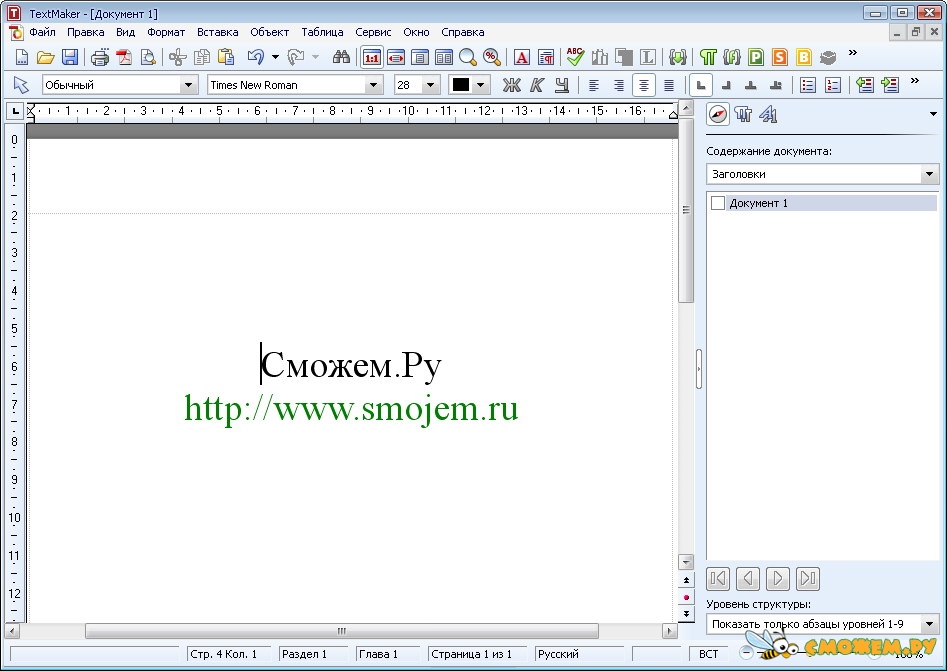Viewport: 947px width, 671px height.
Task: Jump to the first heading in the sidebar
Action: coord(718,579)
